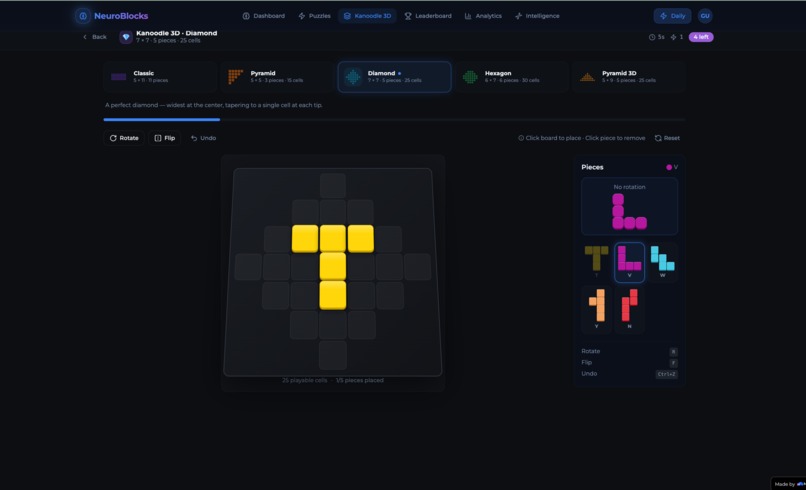Choose the magenta V piece

pyautogui.click(x=629, y=262)
